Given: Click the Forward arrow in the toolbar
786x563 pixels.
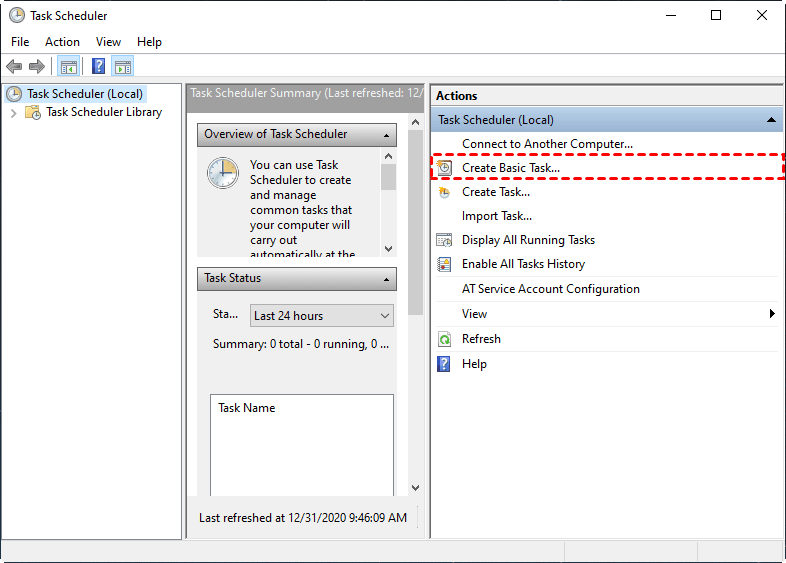Looking at the screenshot, I should 37,67.
